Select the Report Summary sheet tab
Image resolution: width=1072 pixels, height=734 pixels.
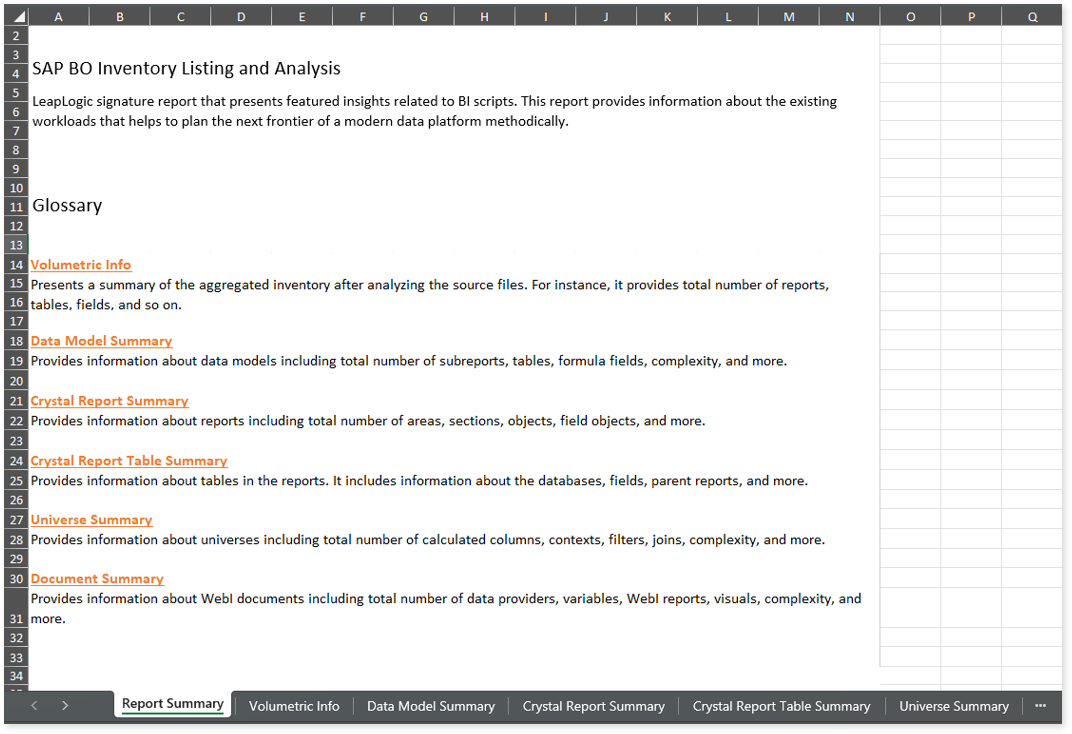pyautogui.click(x=172, y=704)
